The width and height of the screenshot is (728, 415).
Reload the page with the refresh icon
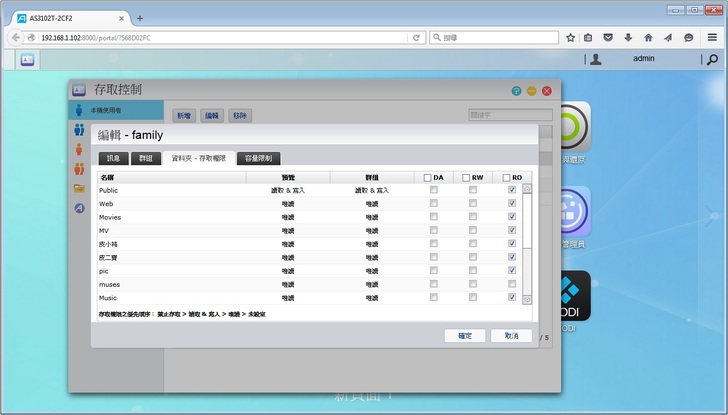click(x=416, y=38)
